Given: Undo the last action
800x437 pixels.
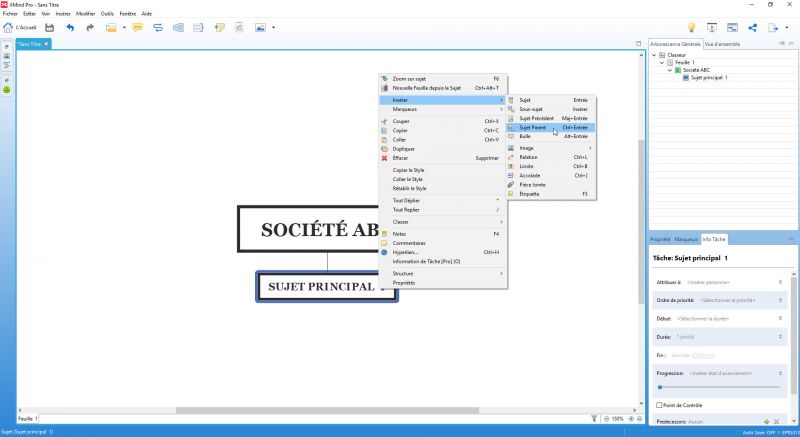Looking at the screenshot, I should (x=70, y=28).
